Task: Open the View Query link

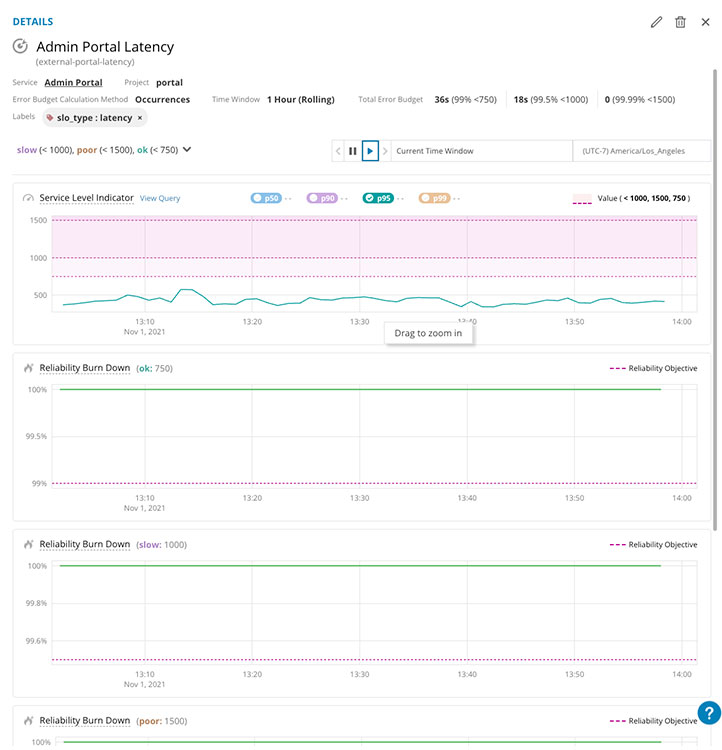Action: (x=160, y=198)
